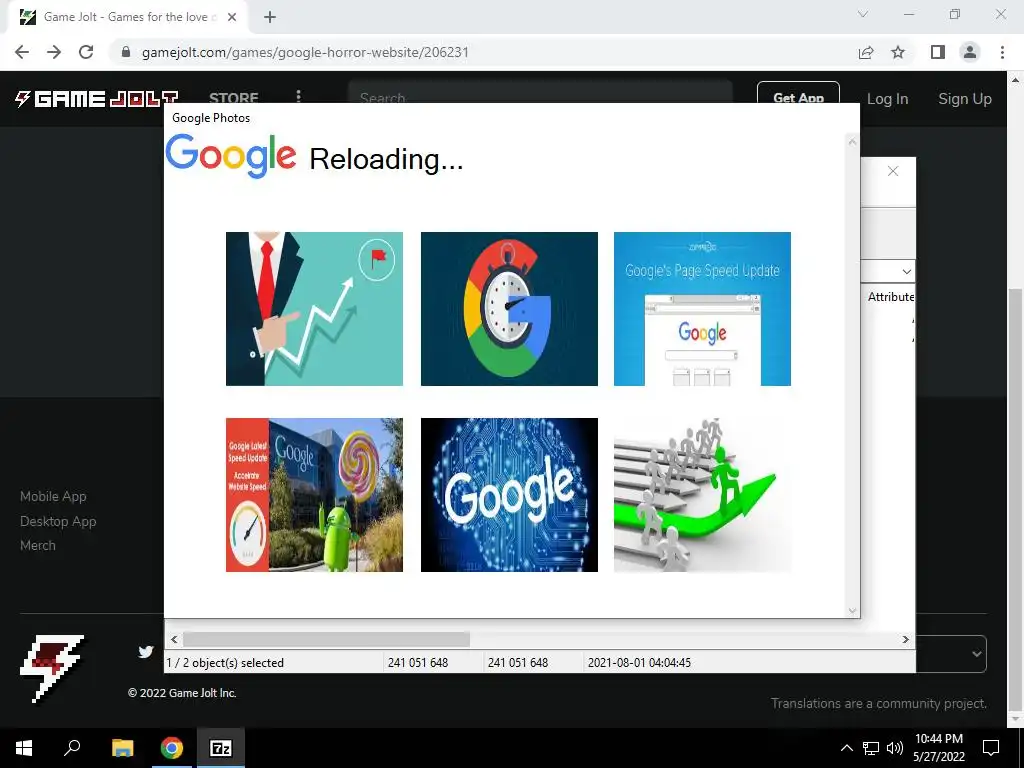Reload the page with the refresh icon
Viewport: 1024px width, 768px height.
pos(86,52)
